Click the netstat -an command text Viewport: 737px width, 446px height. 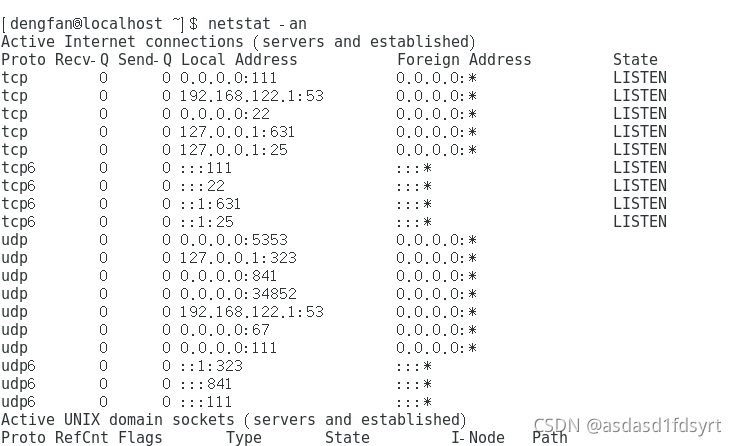[257, 23]
